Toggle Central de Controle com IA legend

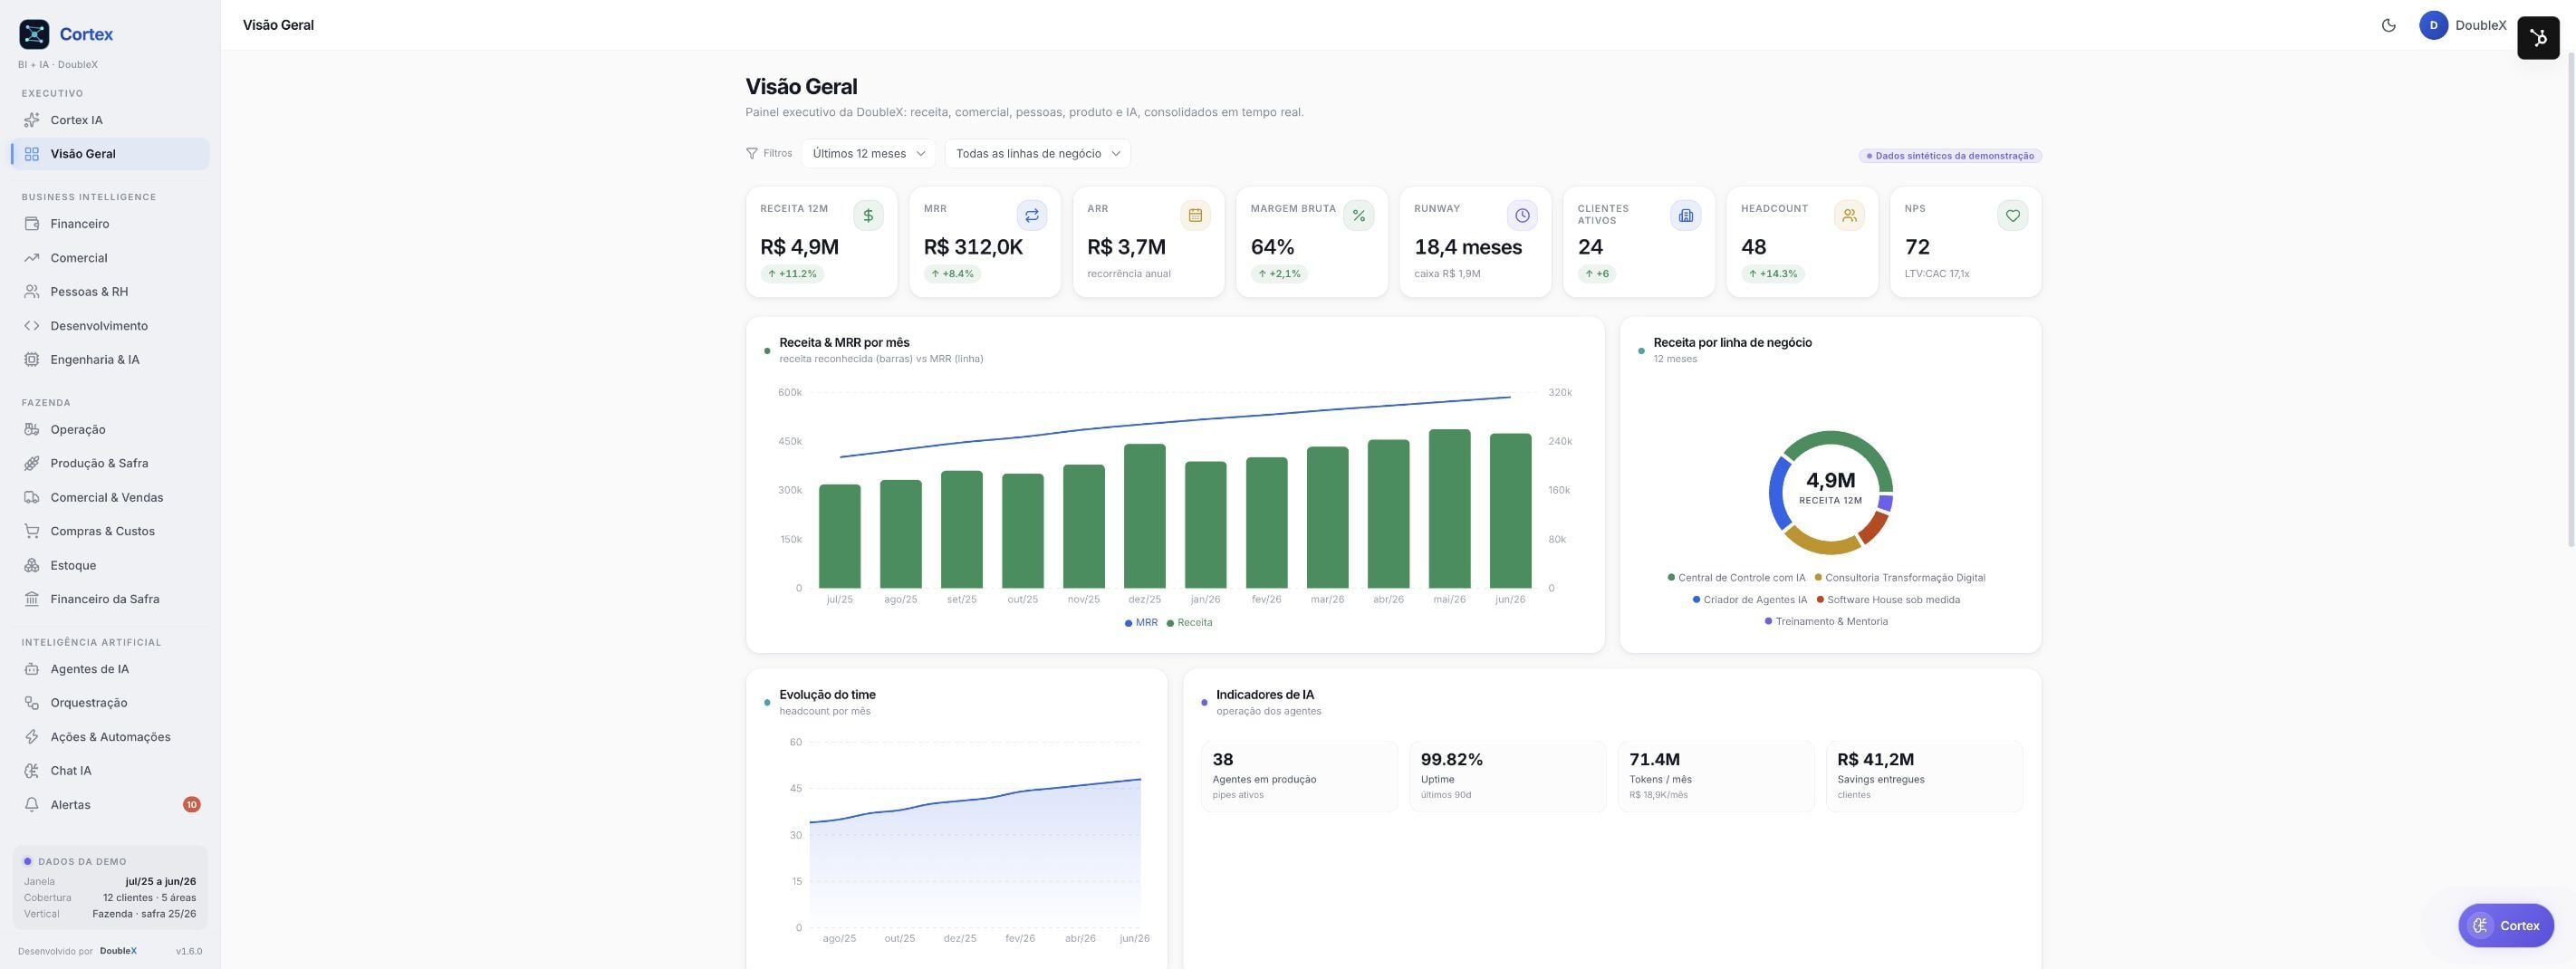pyautogui.click(x=1736, y=578)
